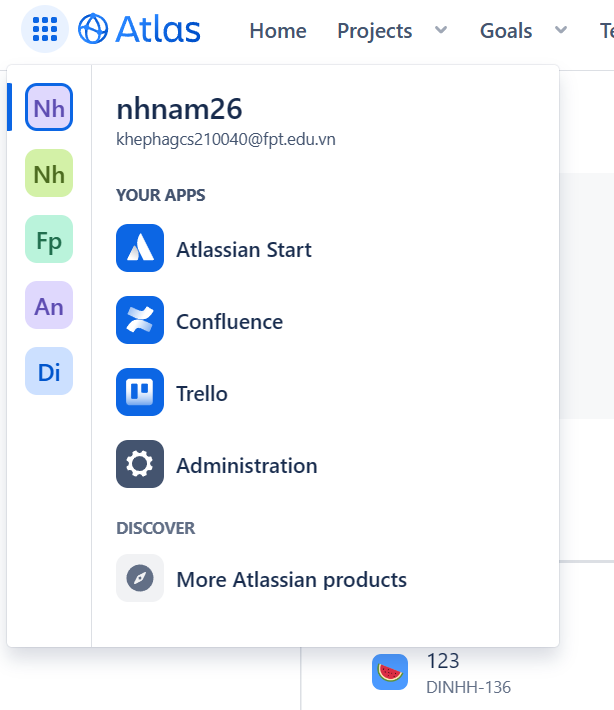Click the khephagcs210040@fpt.edu.vn email text

[225, 139]
